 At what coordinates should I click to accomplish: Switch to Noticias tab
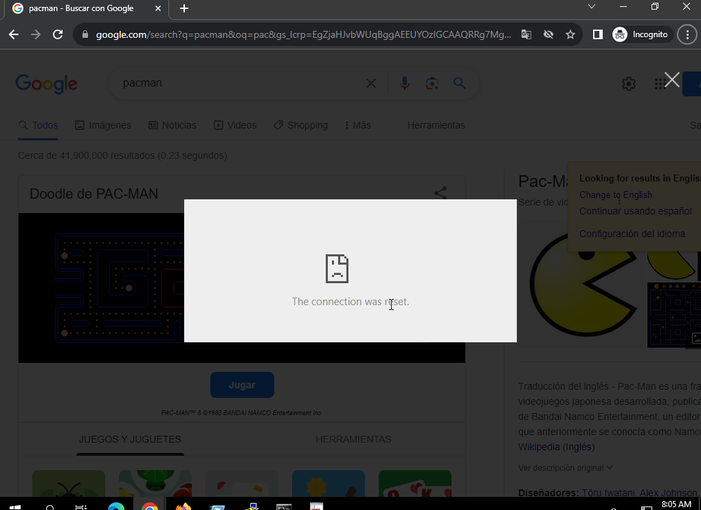[x=172, y=125]
